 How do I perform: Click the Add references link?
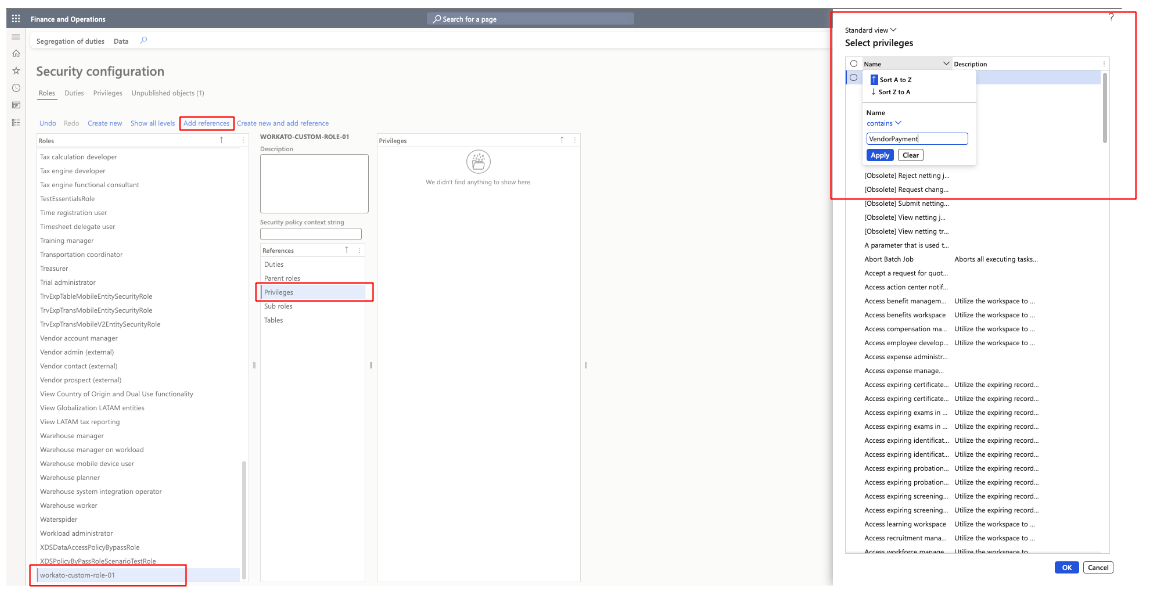point(207,123)
